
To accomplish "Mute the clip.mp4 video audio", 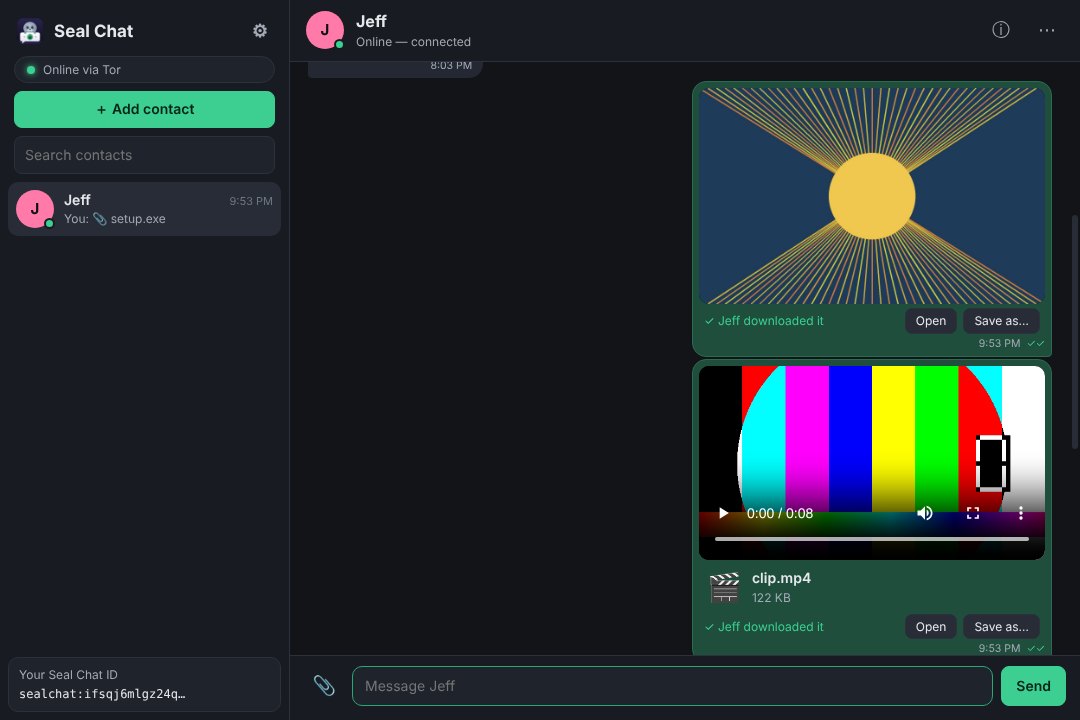I will pyautogui.click(x=924, y=513).
